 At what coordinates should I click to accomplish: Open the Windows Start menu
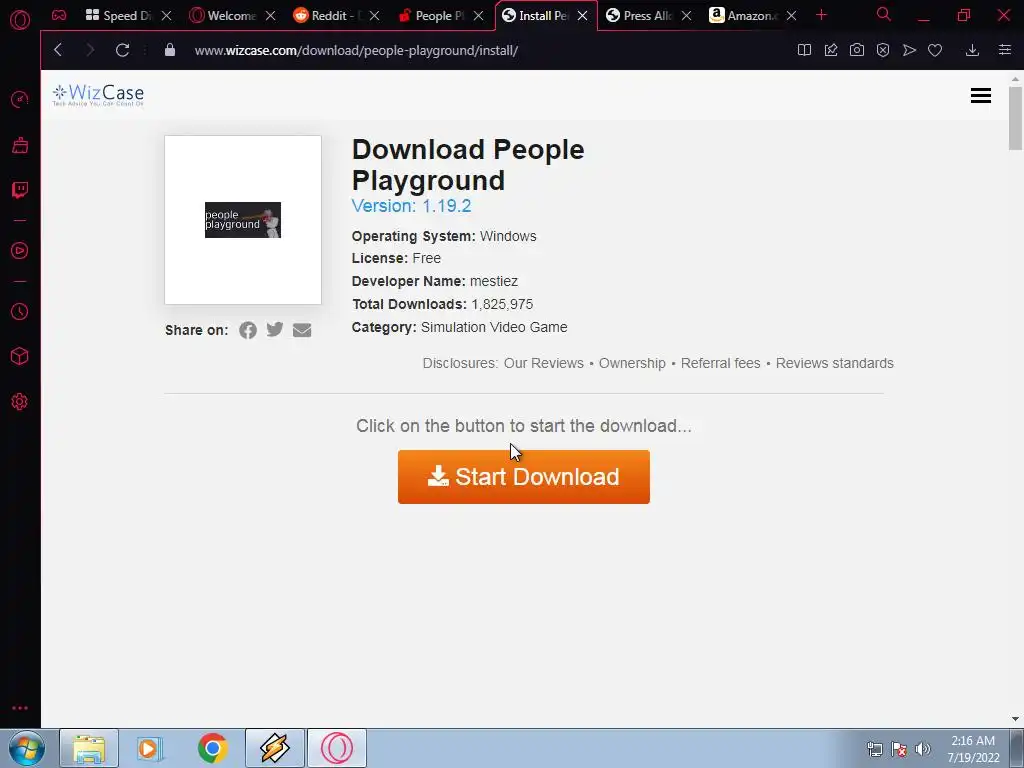tap(27, 748)
